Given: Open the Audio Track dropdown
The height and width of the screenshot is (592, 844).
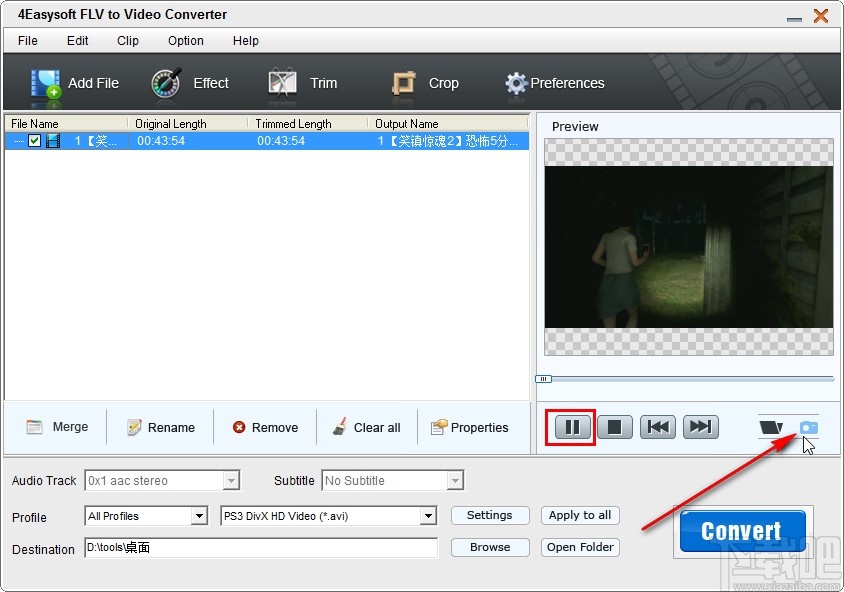Looking at the screenshot, I should click(233, 480).
